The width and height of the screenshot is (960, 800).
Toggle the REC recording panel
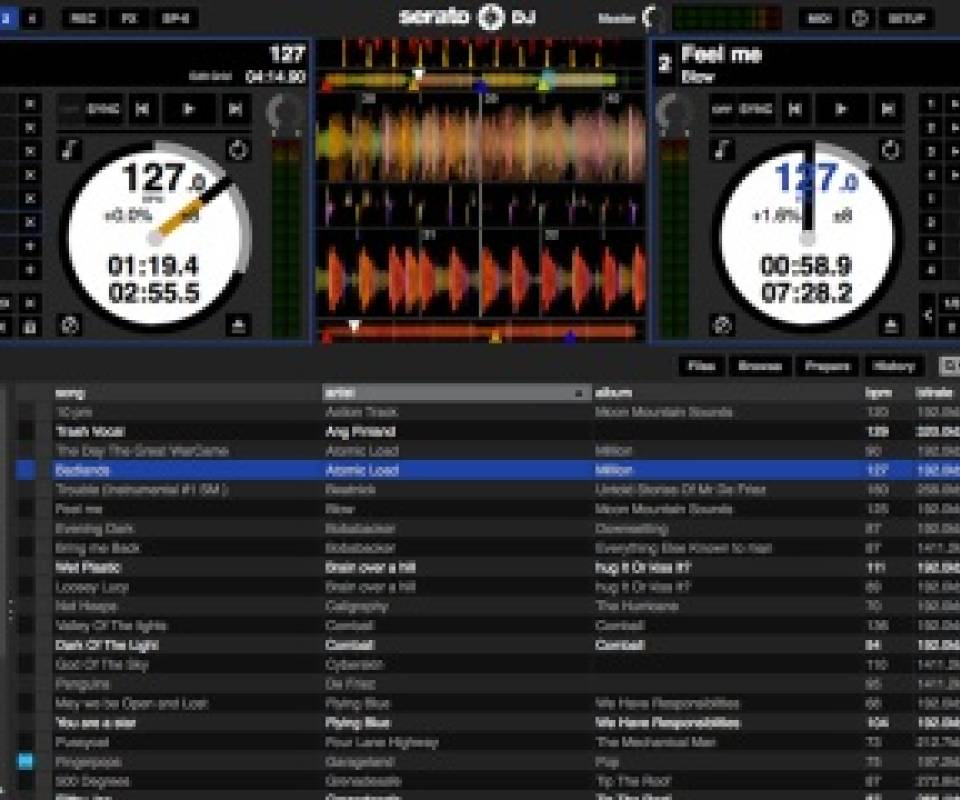pyautogui.click(x=83, y=18)
